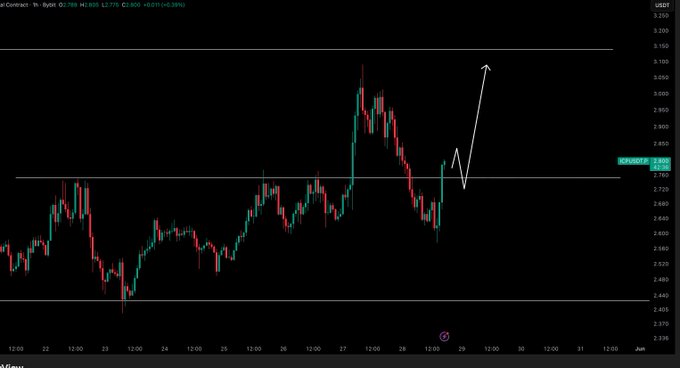This screenshot has height=368, width=680.
Task: Select the ICPUSDT.P price label
Action: pos(633,161)
